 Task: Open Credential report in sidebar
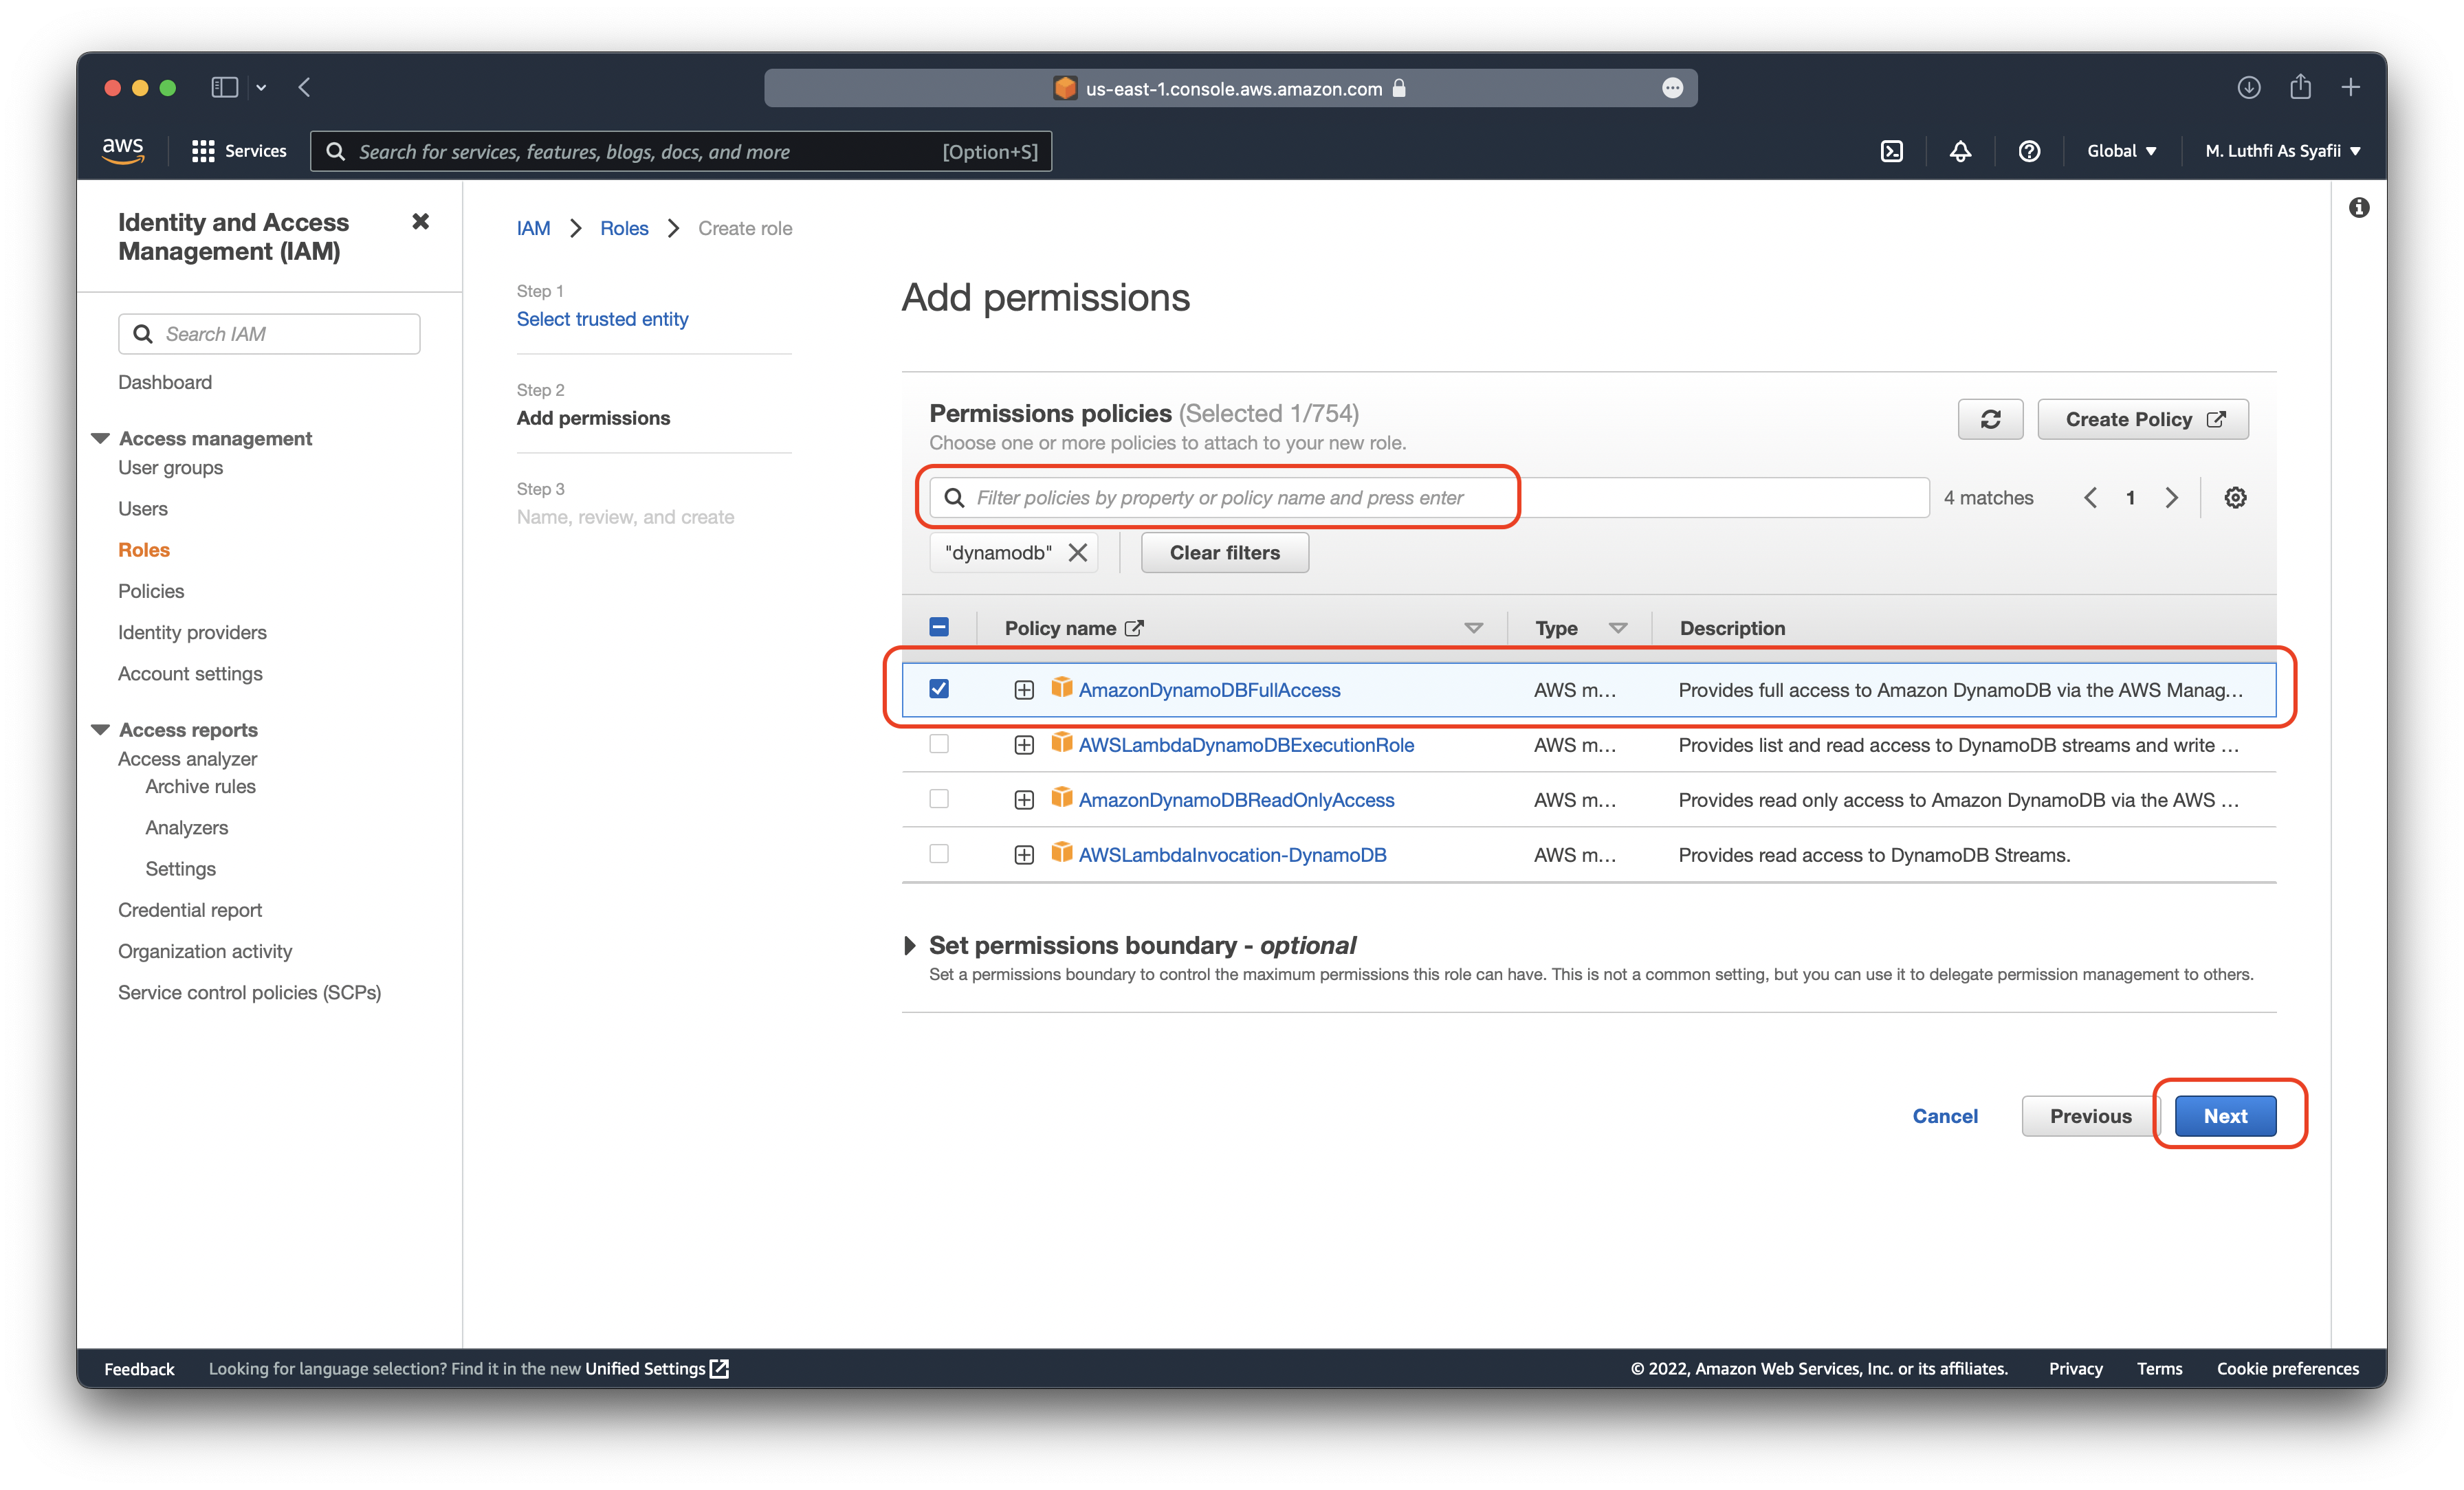tap(190, 910)
